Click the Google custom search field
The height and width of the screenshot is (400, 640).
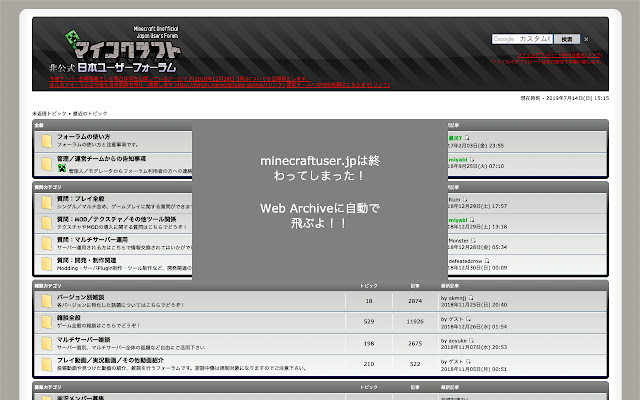pyautogui.click(x=522, y=39)
